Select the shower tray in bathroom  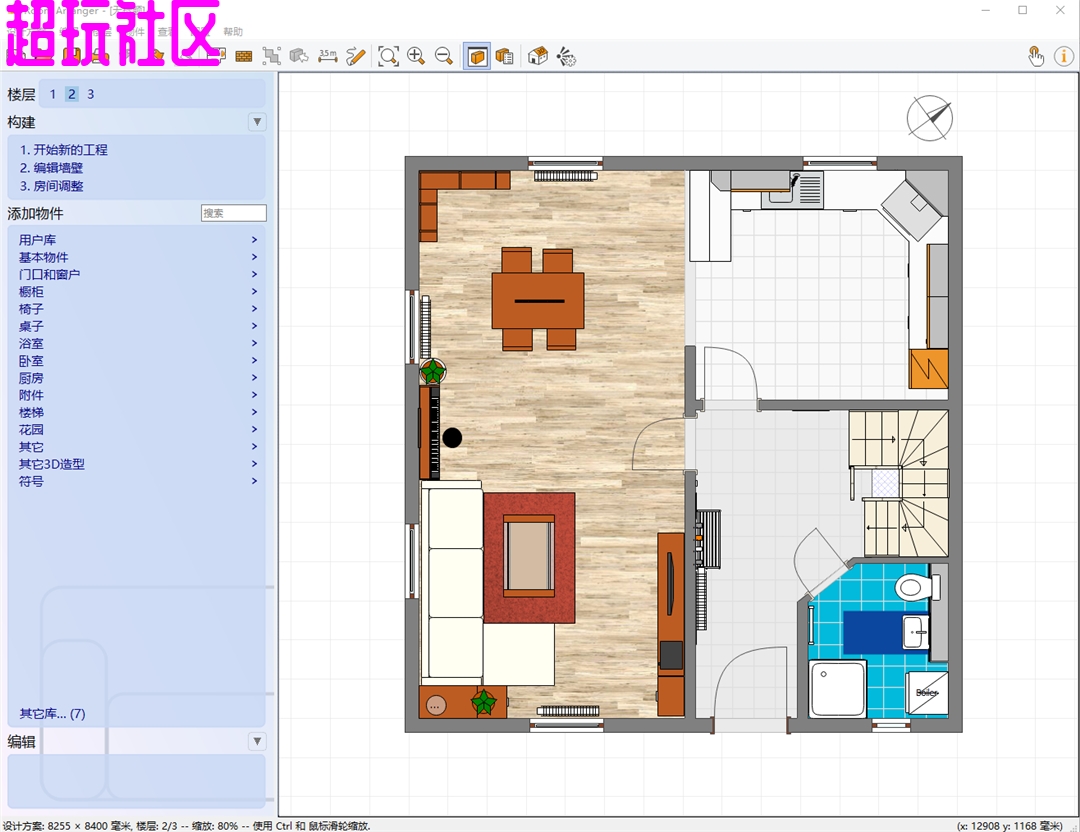coord(838,689)
